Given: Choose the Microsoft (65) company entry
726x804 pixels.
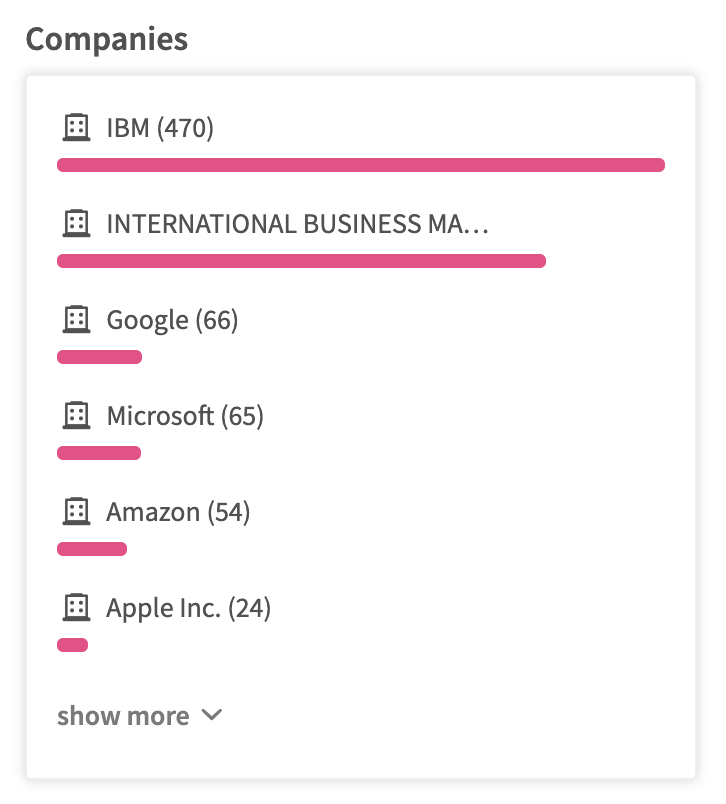Looking at the screenshot, I should (185, 416).
